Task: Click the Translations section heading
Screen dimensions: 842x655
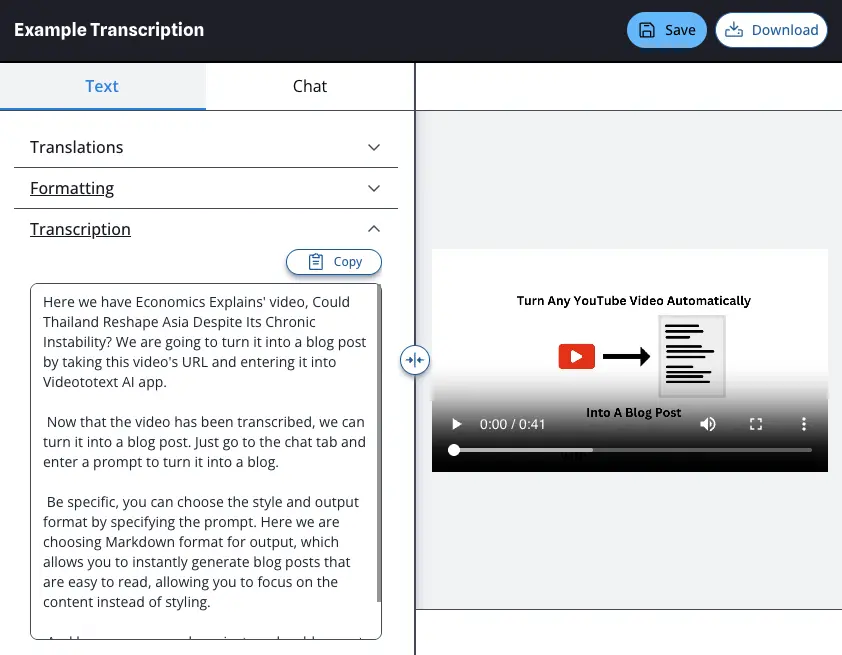Action: (x=77, y=148)
